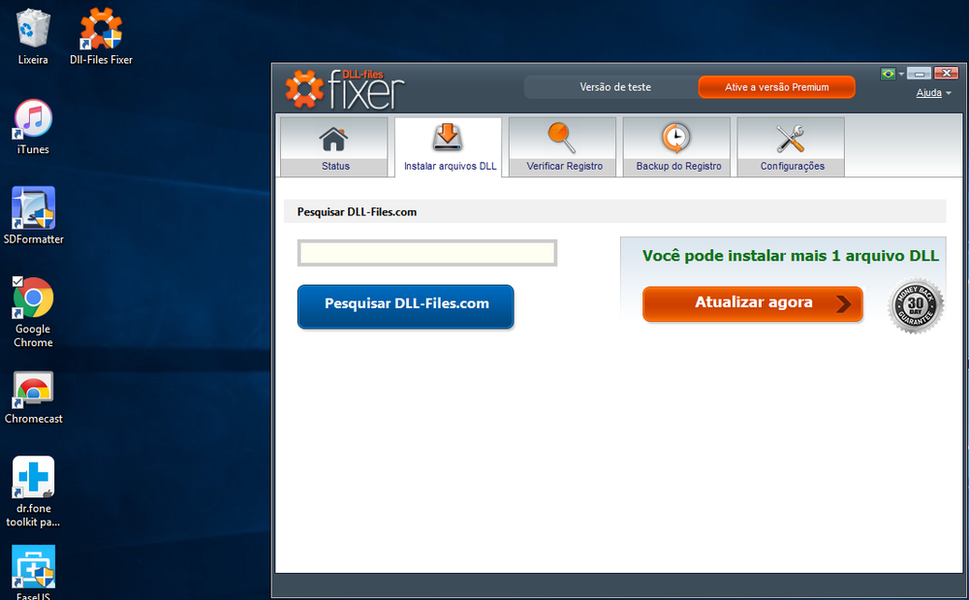
Task: Uncheck the Google Chrome icon selection checkbox
Action: [17, 282]
